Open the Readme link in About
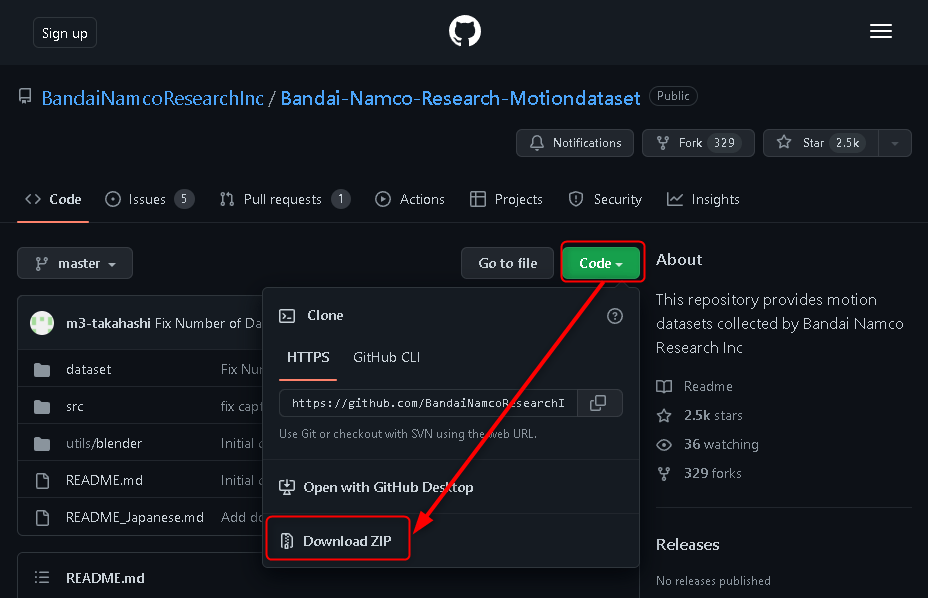Viewport: 928px width, 598px height. pos(695,387)
